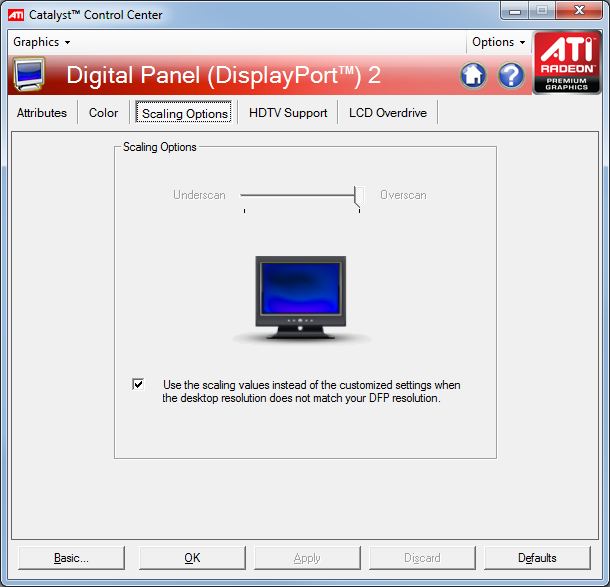The image size is (610, 587).
Task: Click the ATI Radeon Premium Graphics logo
Action: coord(567,63)
